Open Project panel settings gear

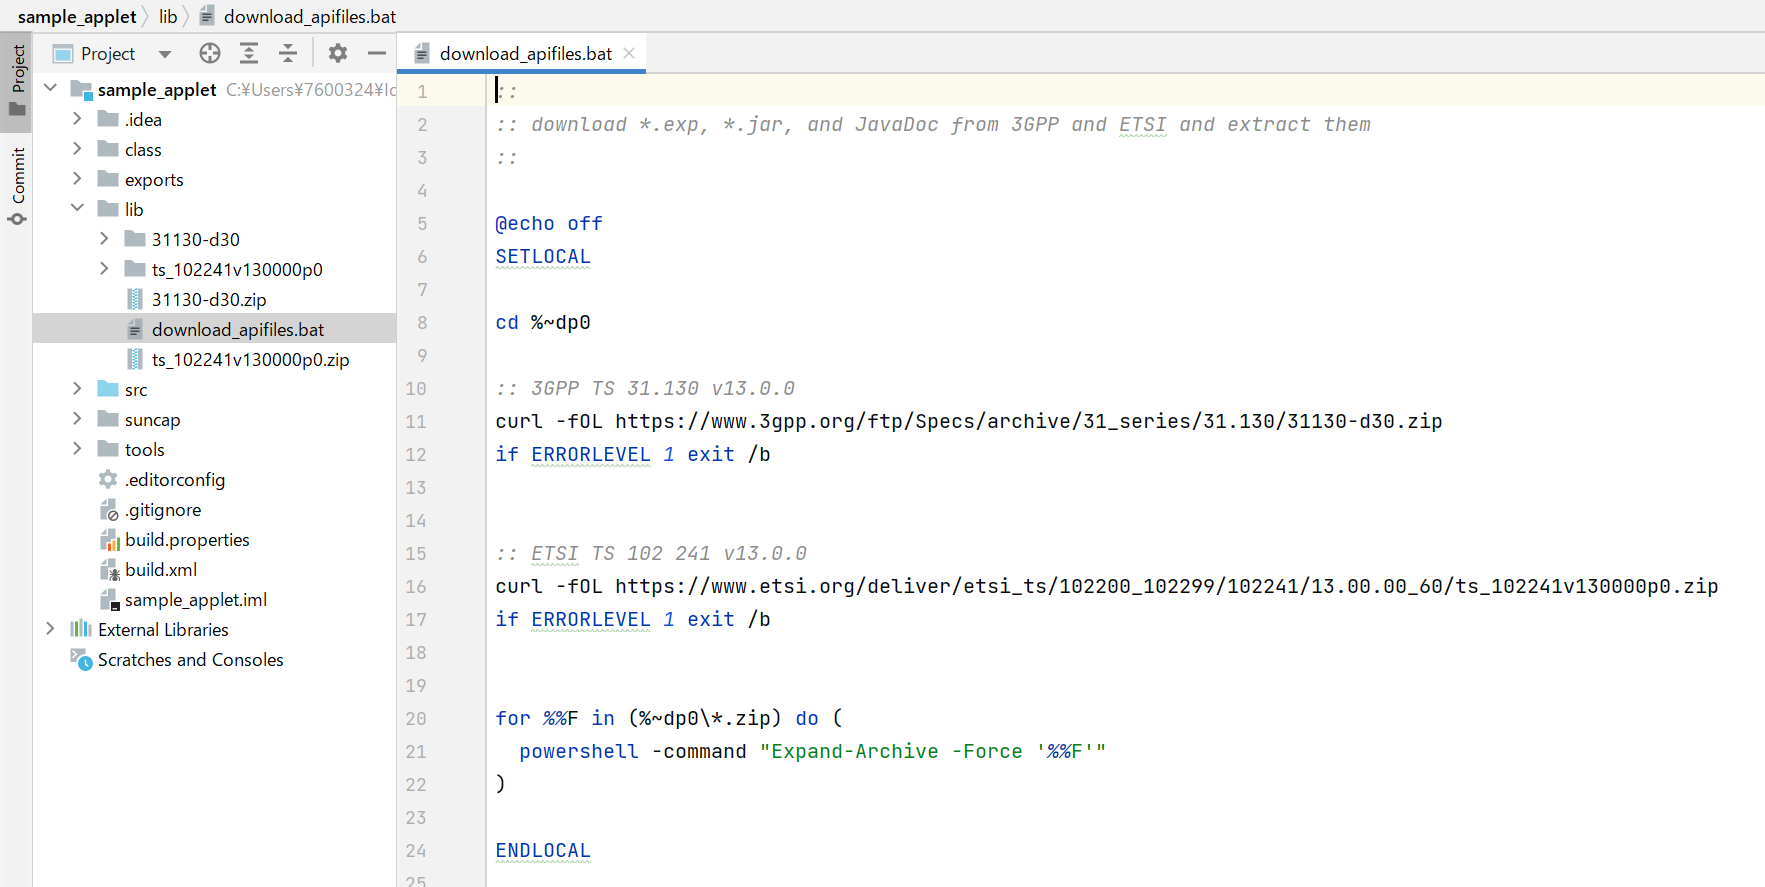(x=338, y=53)
